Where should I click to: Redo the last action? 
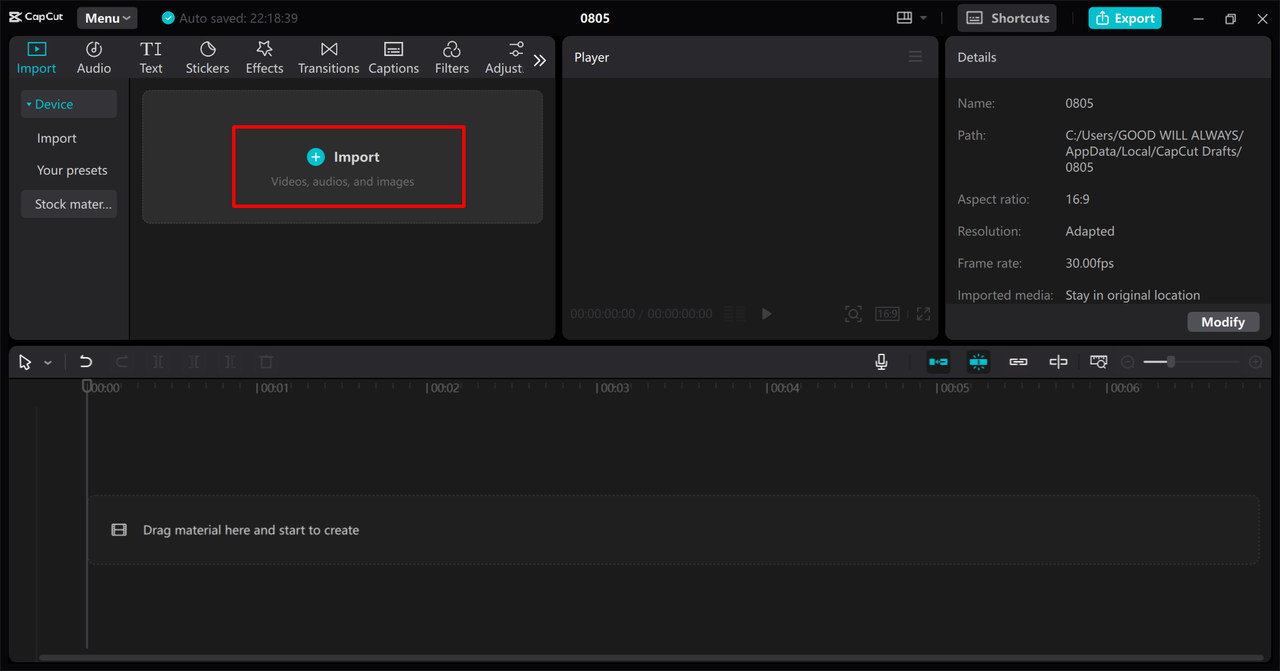click(122, 362)
